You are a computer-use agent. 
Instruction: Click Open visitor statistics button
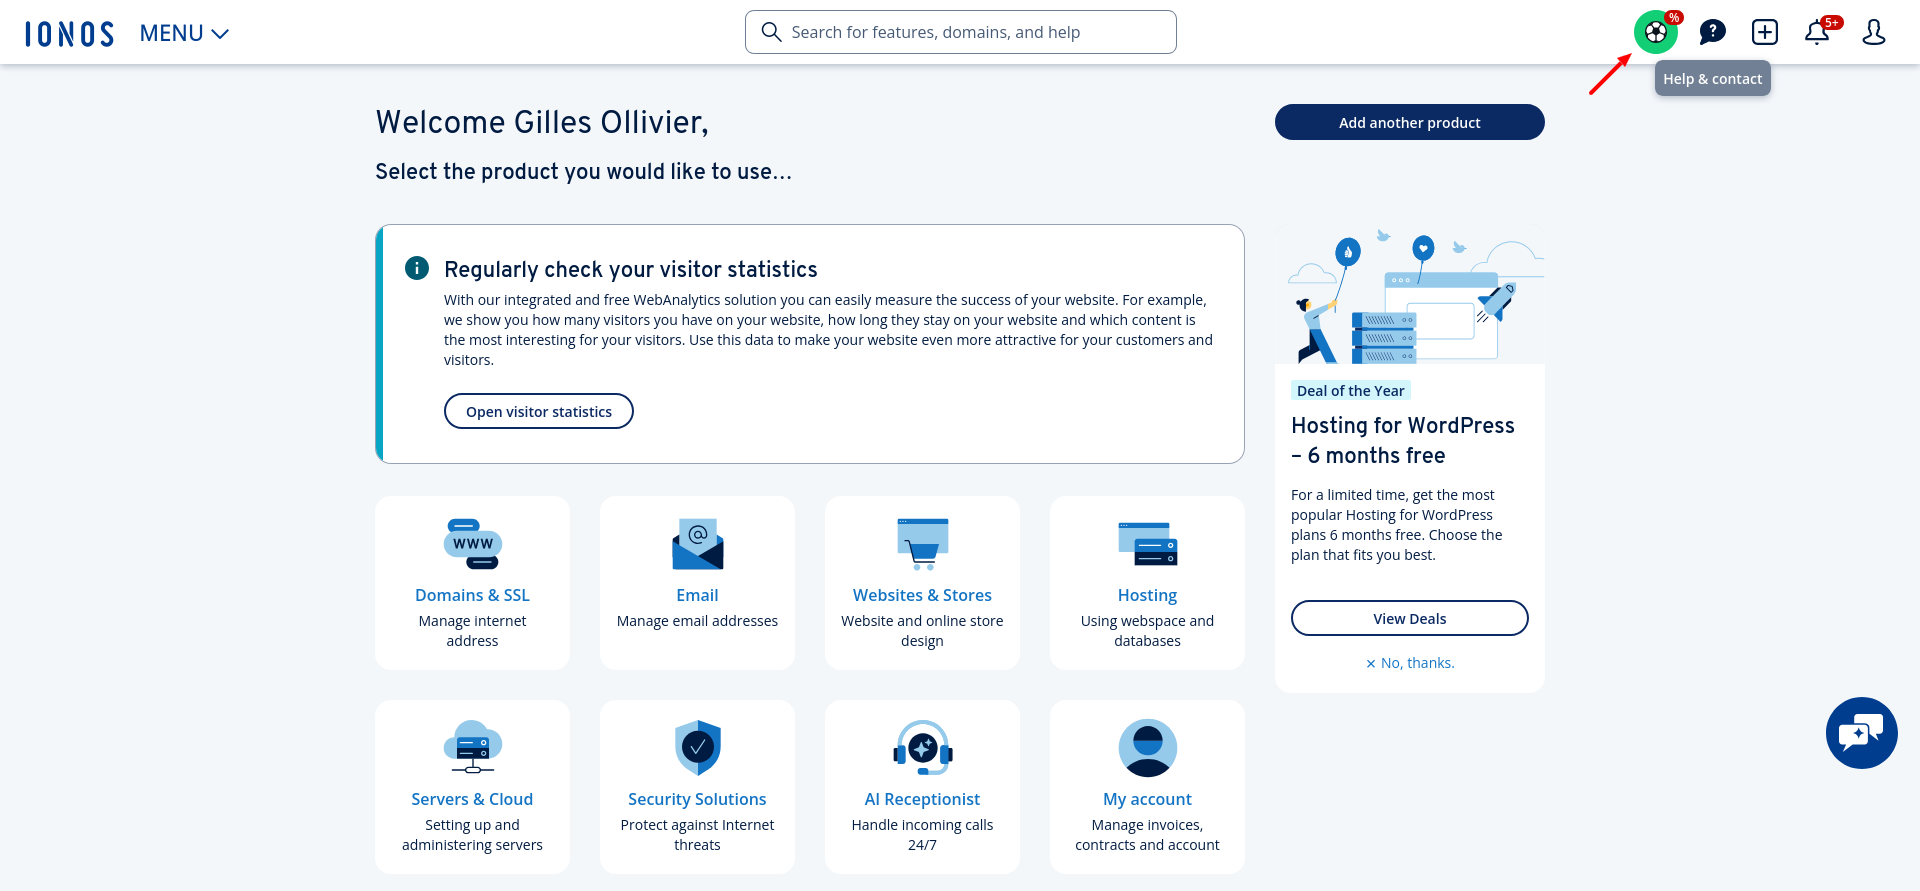(539, 411)
